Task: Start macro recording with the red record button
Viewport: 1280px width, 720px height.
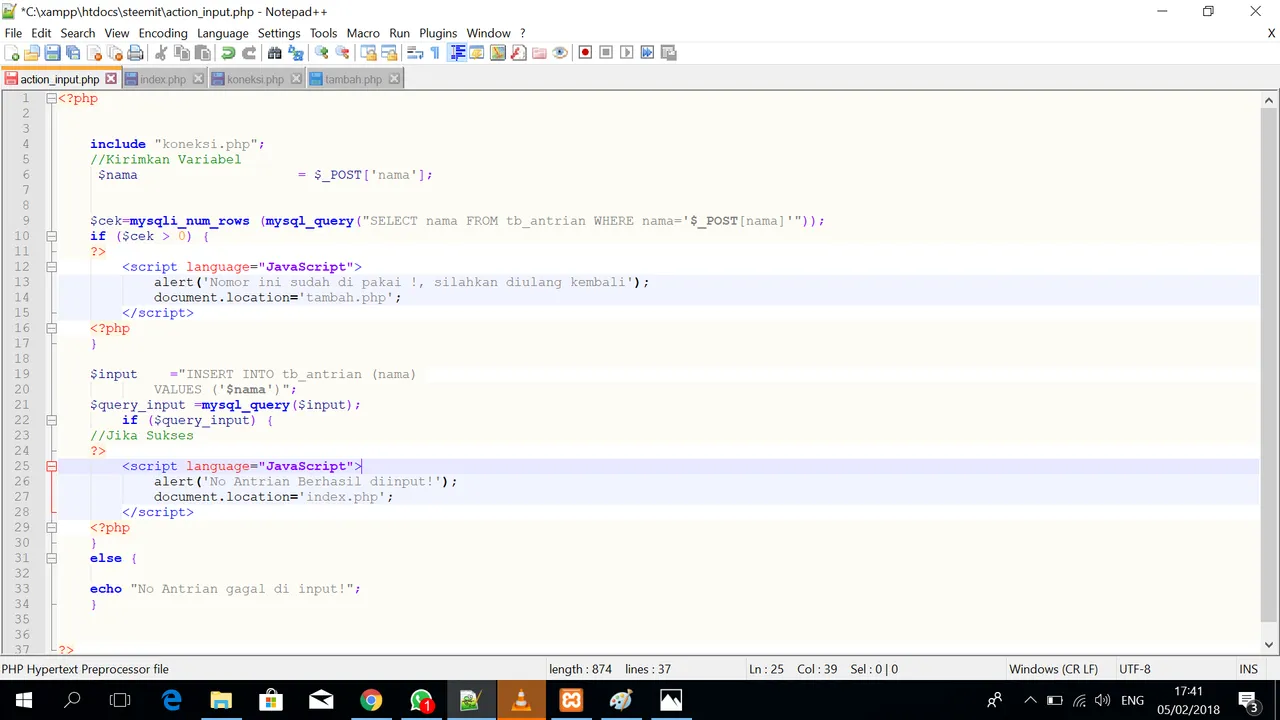Action: [x=586, y=53]
